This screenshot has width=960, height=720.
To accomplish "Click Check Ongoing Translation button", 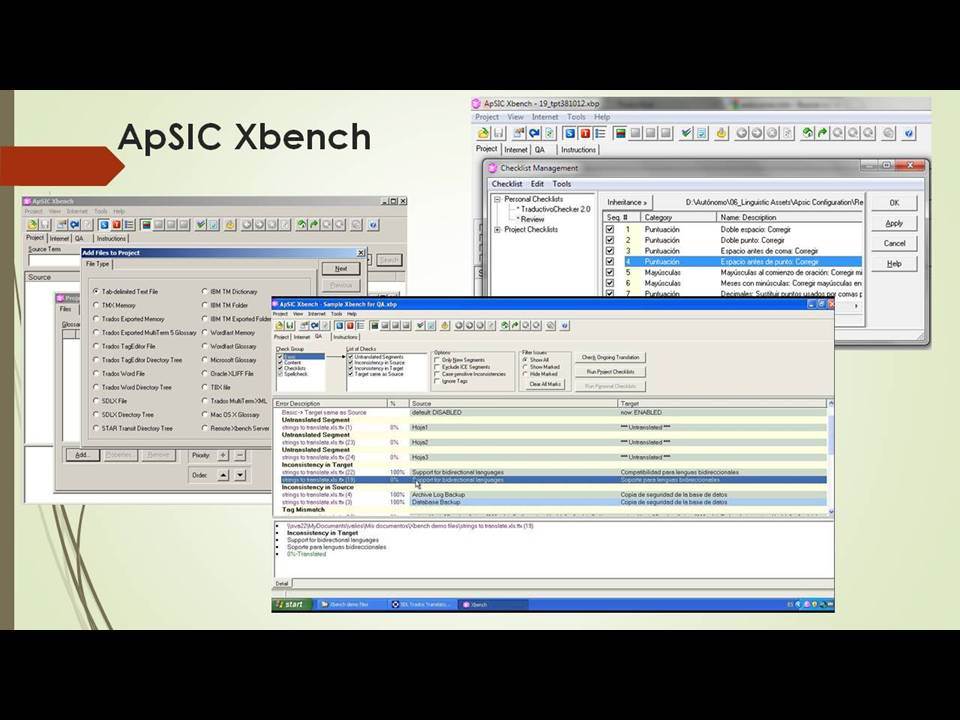I will pyautogui.click(x=610, y=358).
